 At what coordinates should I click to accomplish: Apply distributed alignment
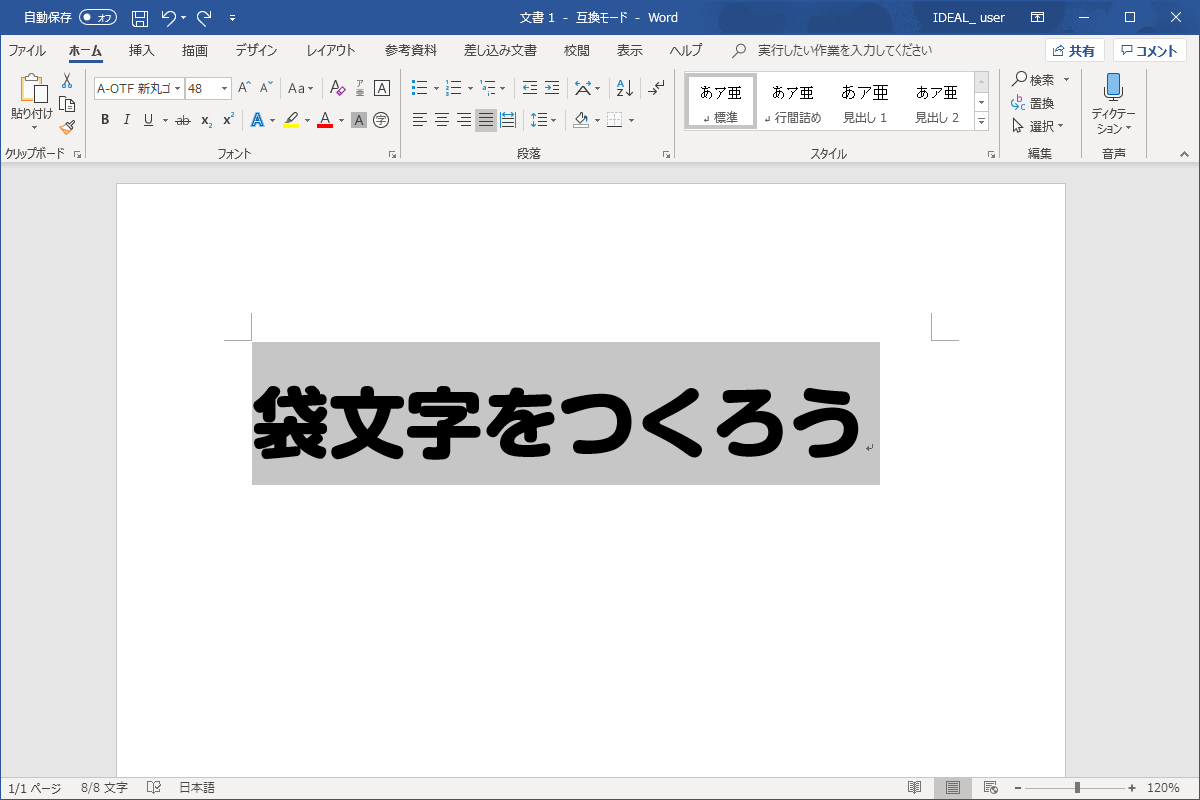(508, 120)
